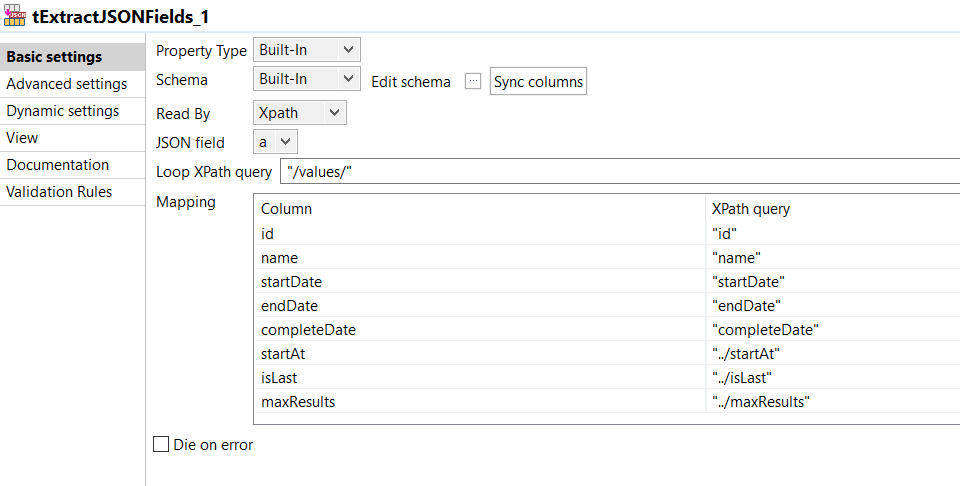
Task: Go to the Documentation tab
Action: point(58,165)
